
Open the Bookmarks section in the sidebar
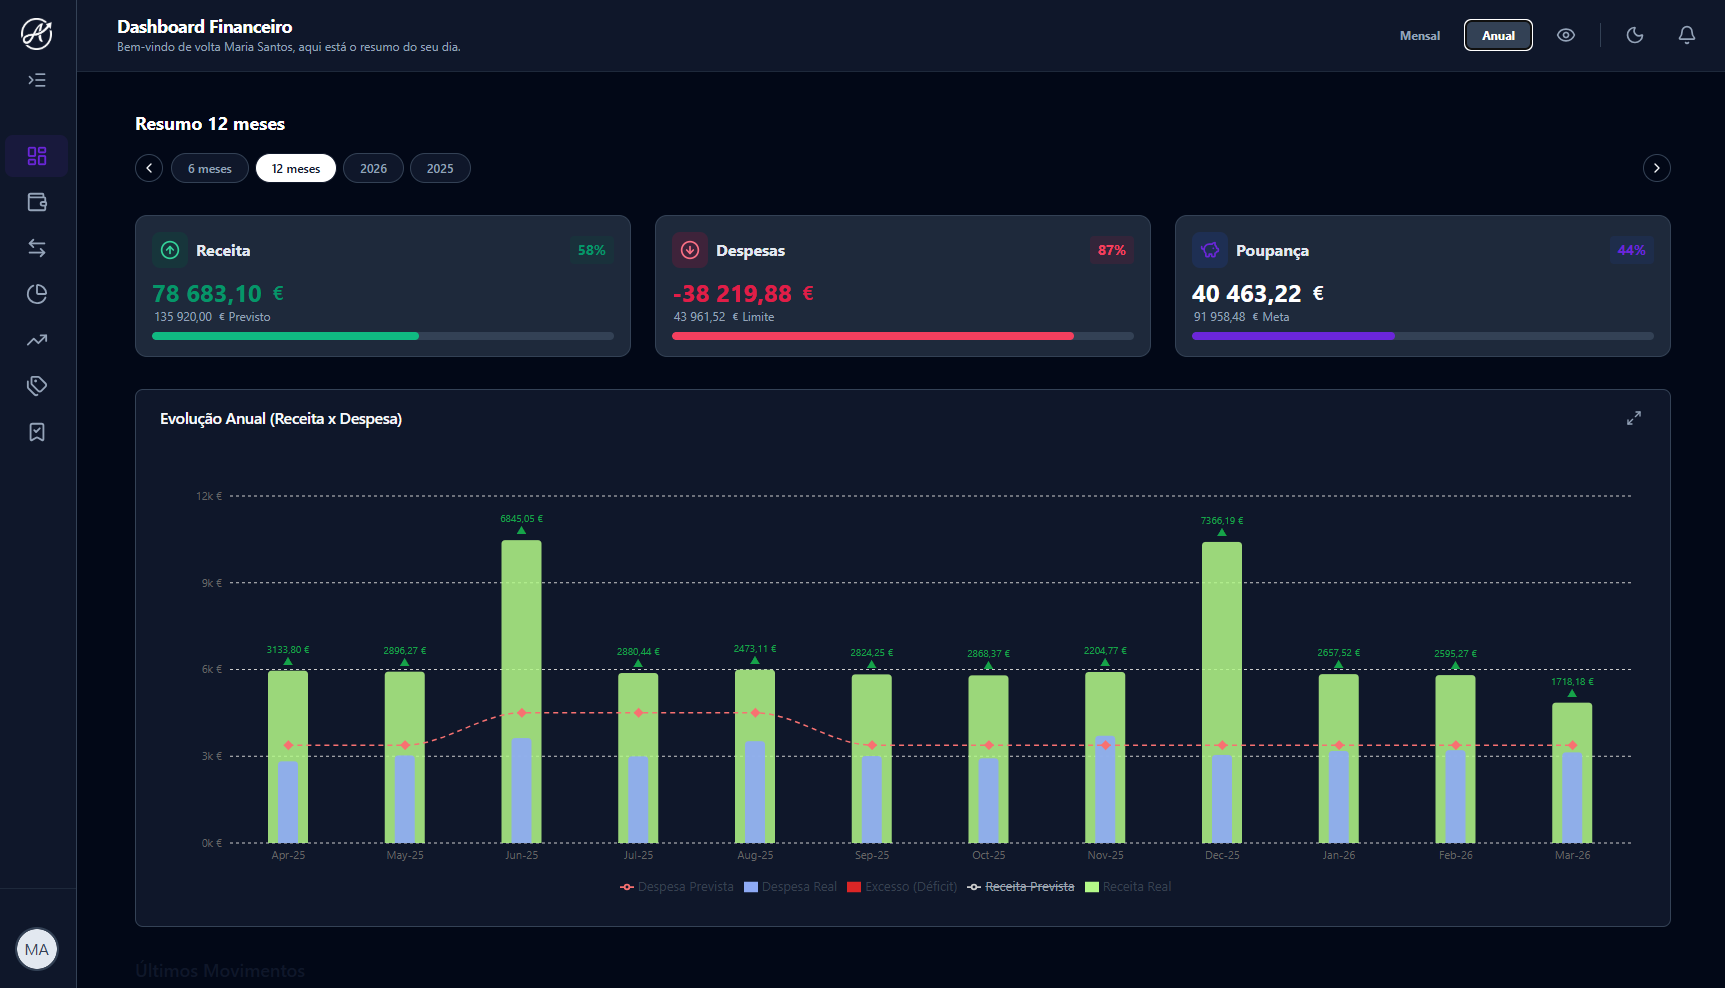[x=37, y=432]
